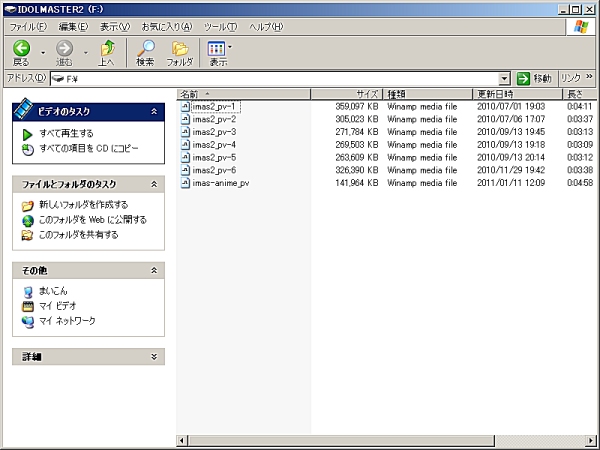Click the drive icon in address bar
600x450 pixels.
click(x=58, y=79)
